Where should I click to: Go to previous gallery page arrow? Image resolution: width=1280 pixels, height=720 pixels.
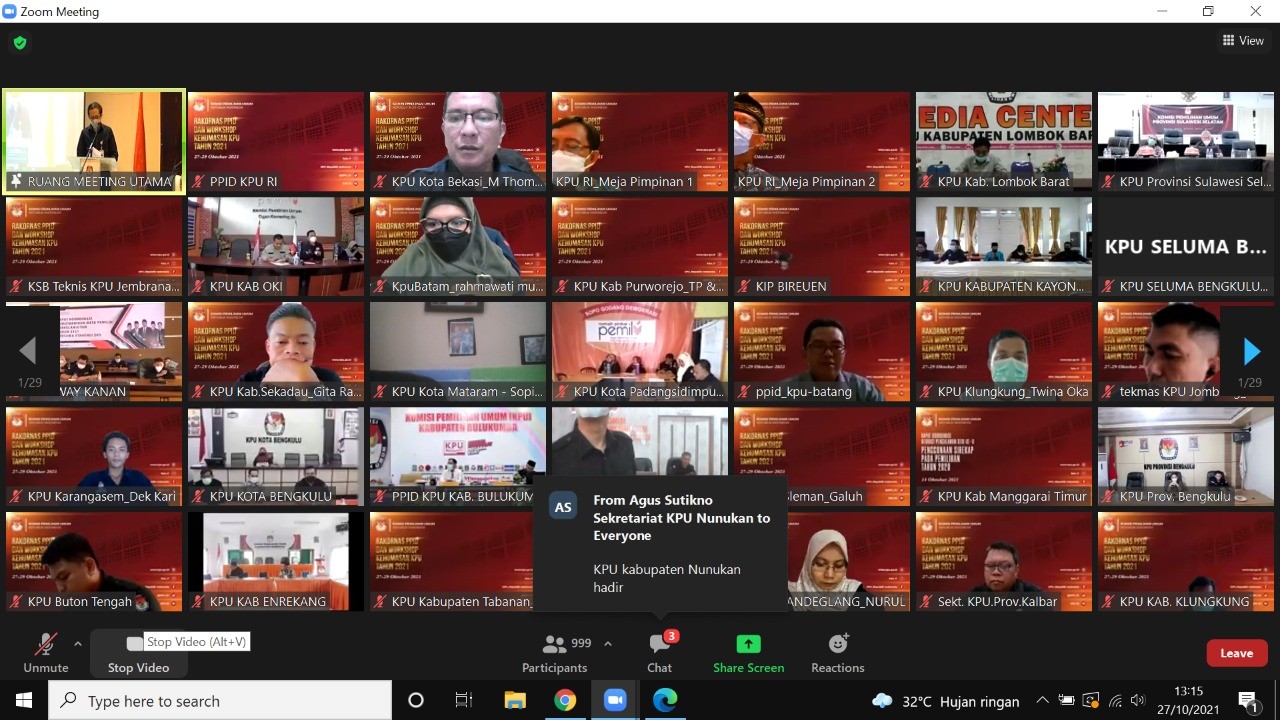click(x=28, y=351)
